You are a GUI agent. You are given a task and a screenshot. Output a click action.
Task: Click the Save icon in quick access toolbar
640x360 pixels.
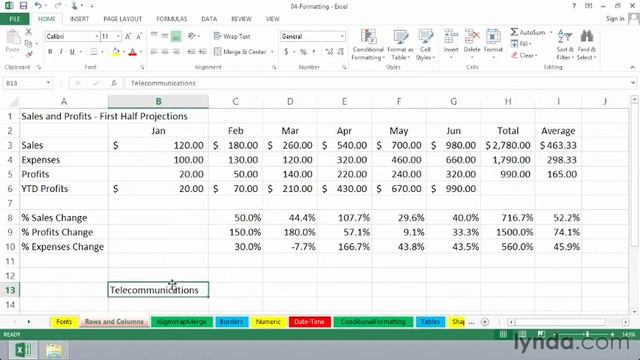point(23,6)
